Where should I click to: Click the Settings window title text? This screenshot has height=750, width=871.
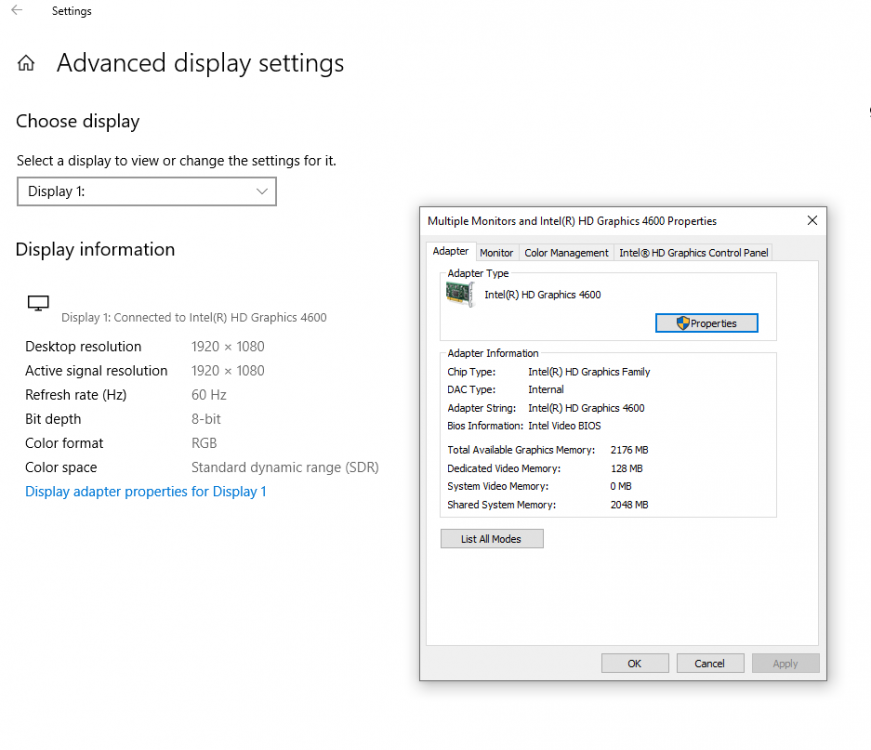pos(72,11)
